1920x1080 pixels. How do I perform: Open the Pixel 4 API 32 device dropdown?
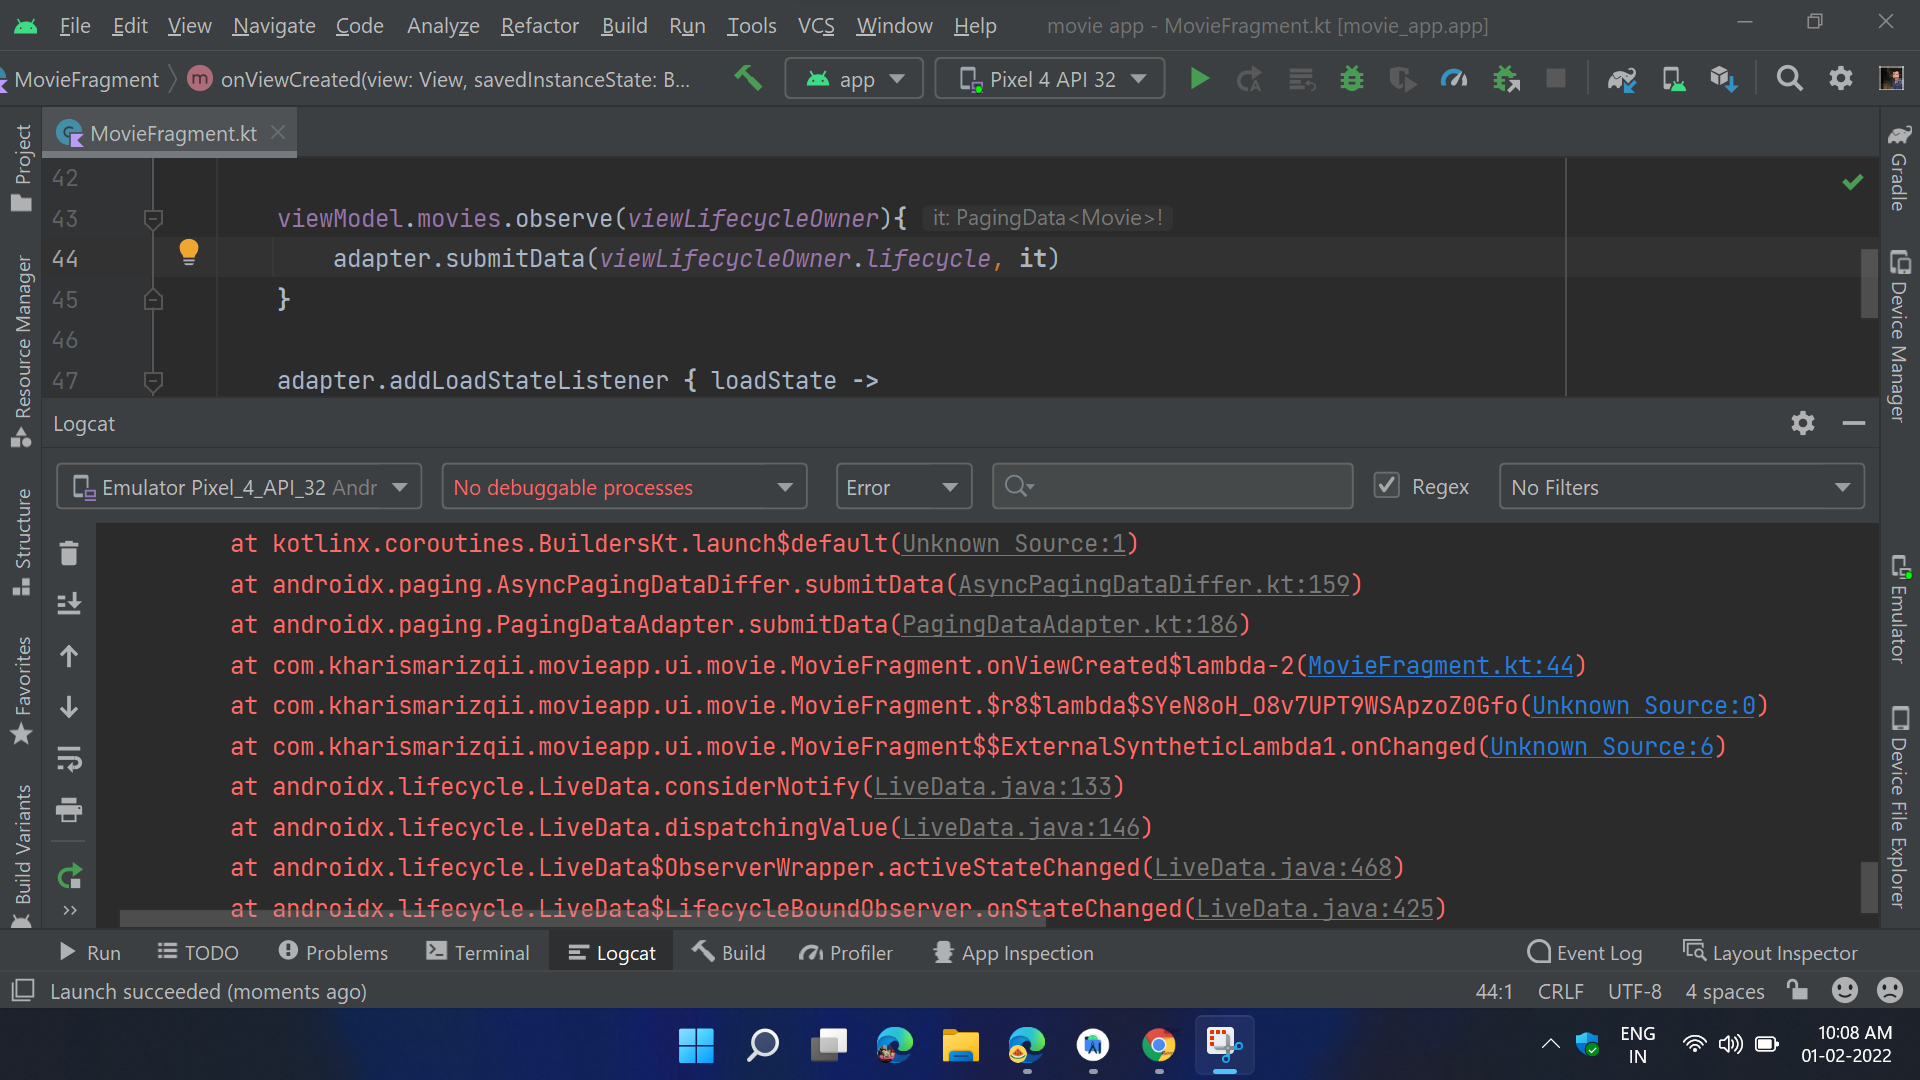pyautogui.click(x=1050, y=78)
